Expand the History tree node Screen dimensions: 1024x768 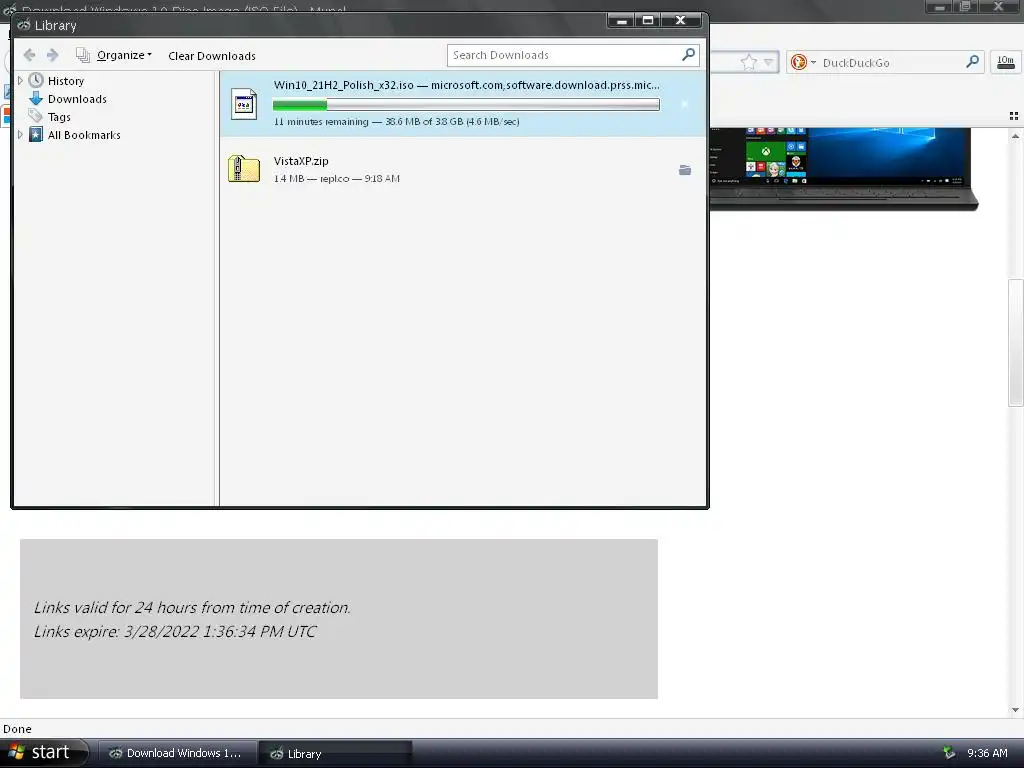pos(20,80)
